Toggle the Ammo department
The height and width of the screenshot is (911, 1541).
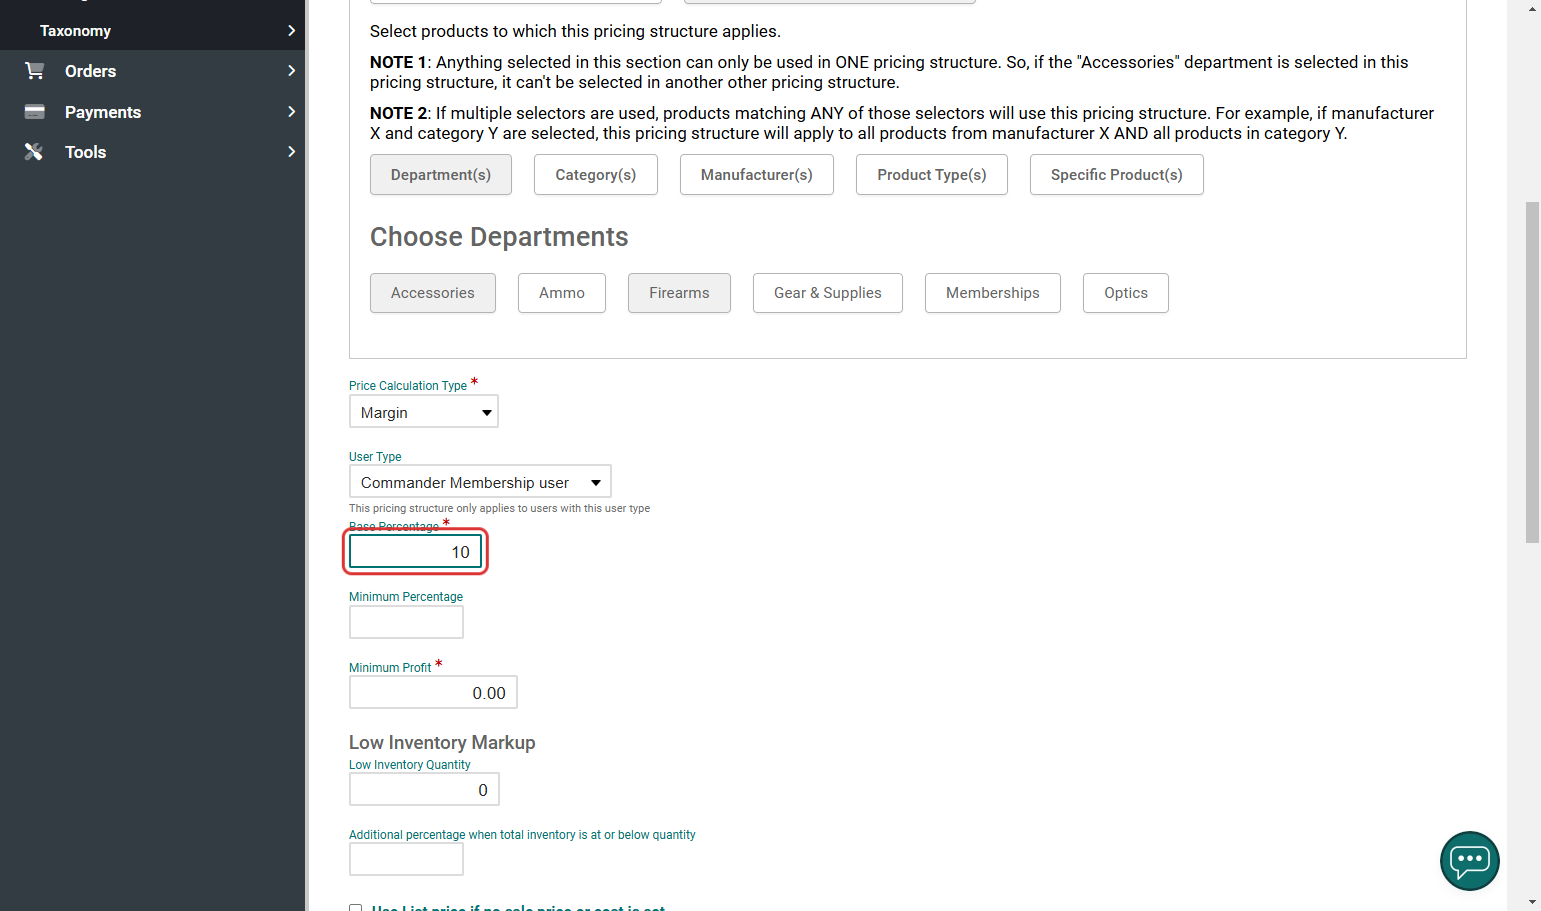[562, 293]
